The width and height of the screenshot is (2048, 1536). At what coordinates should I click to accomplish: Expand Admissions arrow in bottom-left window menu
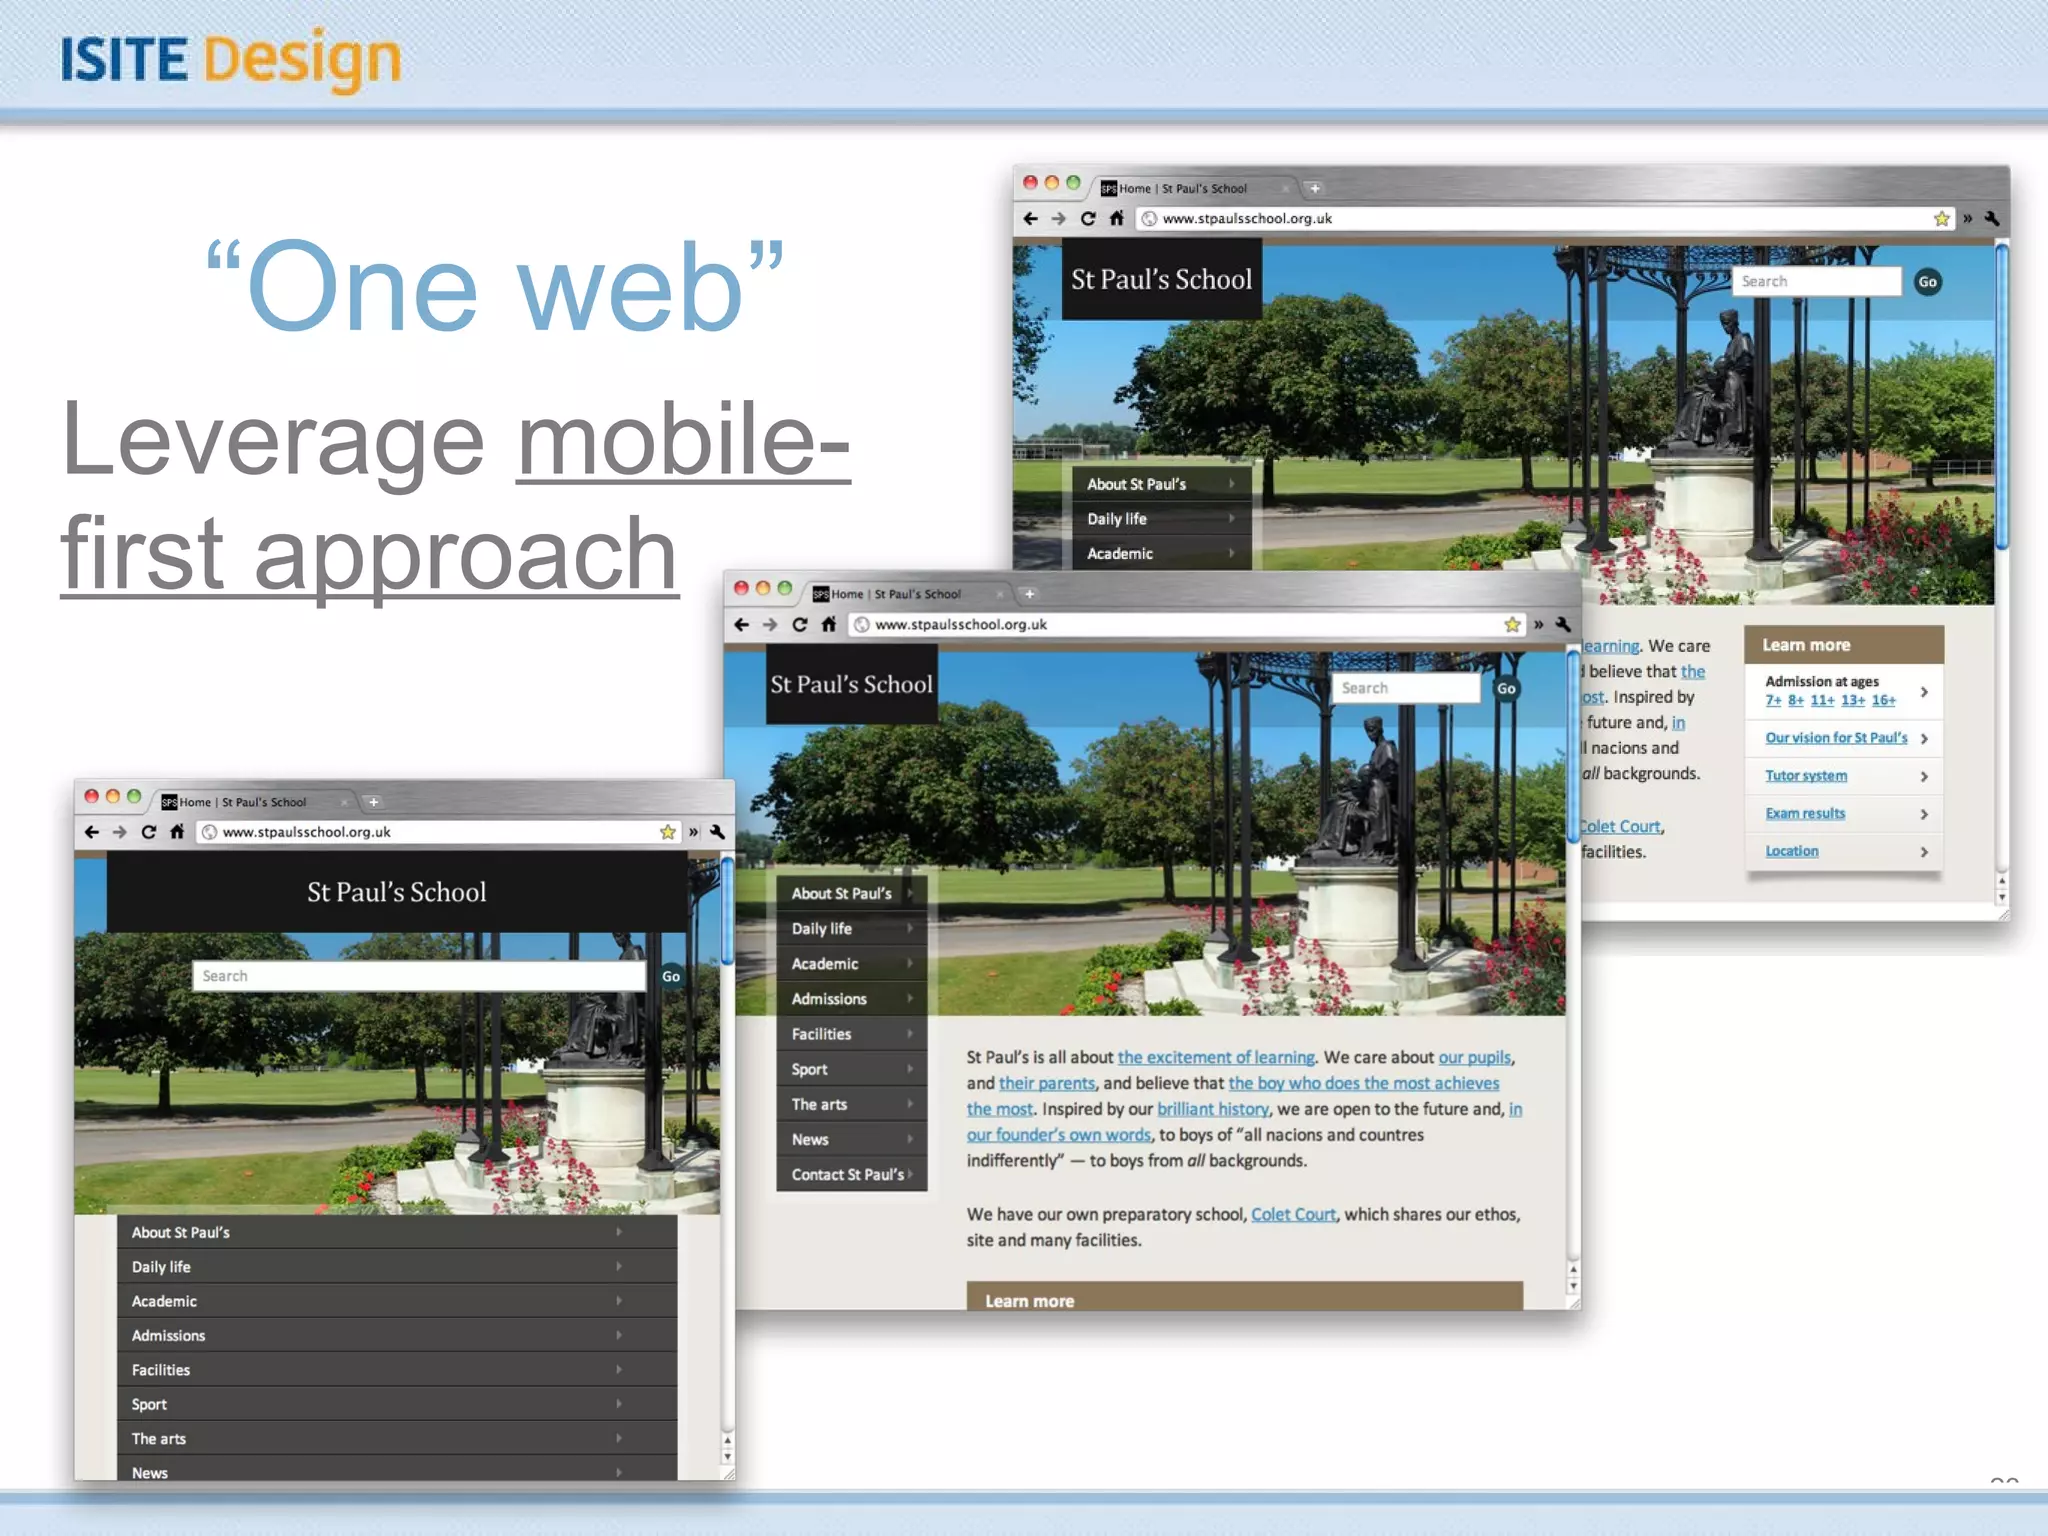[619, 1335]
